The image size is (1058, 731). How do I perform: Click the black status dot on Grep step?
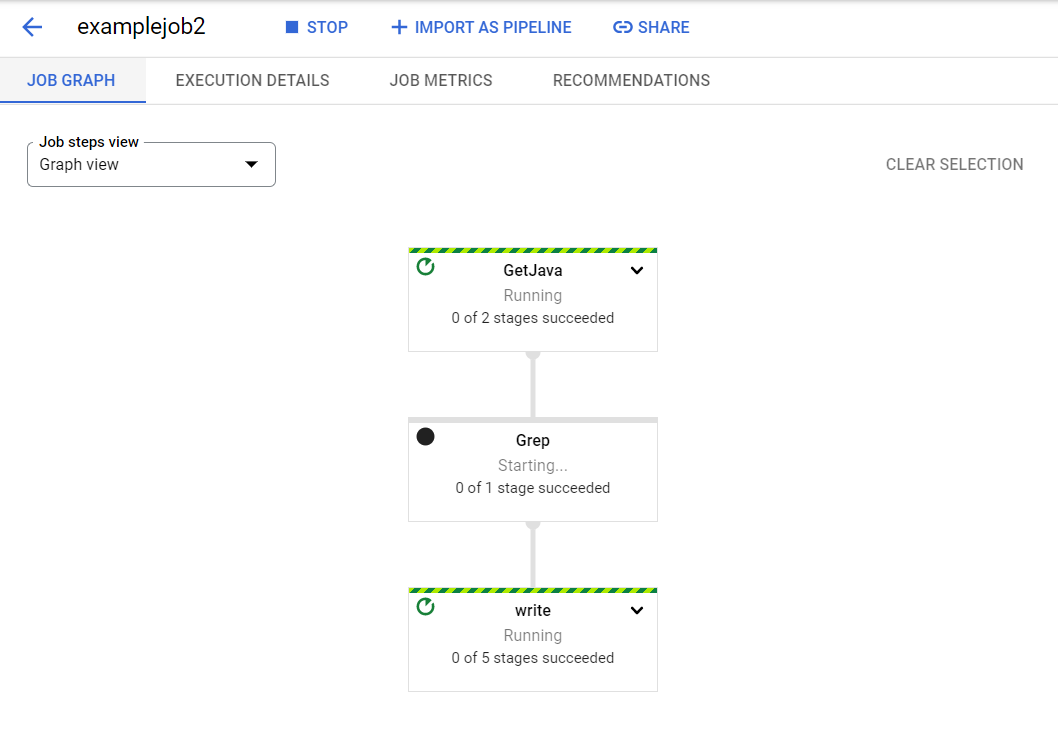click(425, 436)
